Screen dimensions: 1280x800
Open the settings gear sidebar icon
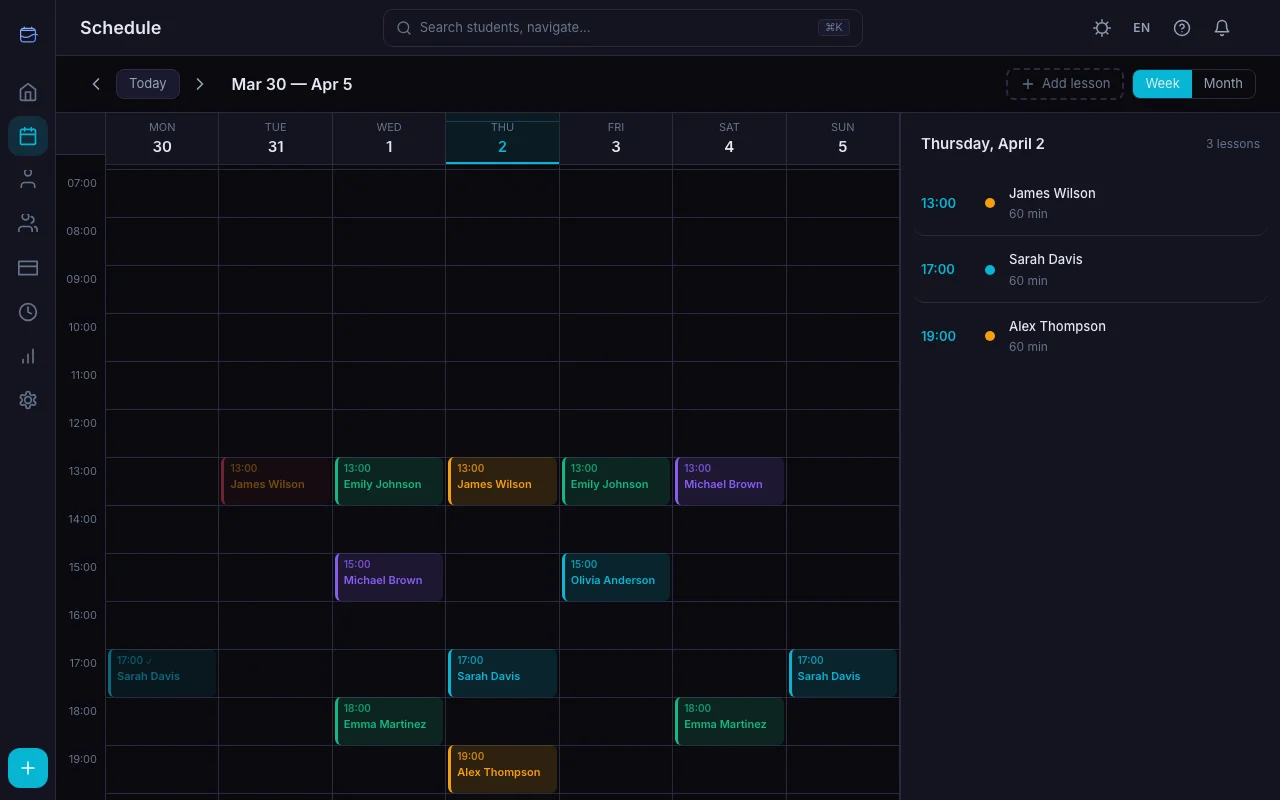28,400
